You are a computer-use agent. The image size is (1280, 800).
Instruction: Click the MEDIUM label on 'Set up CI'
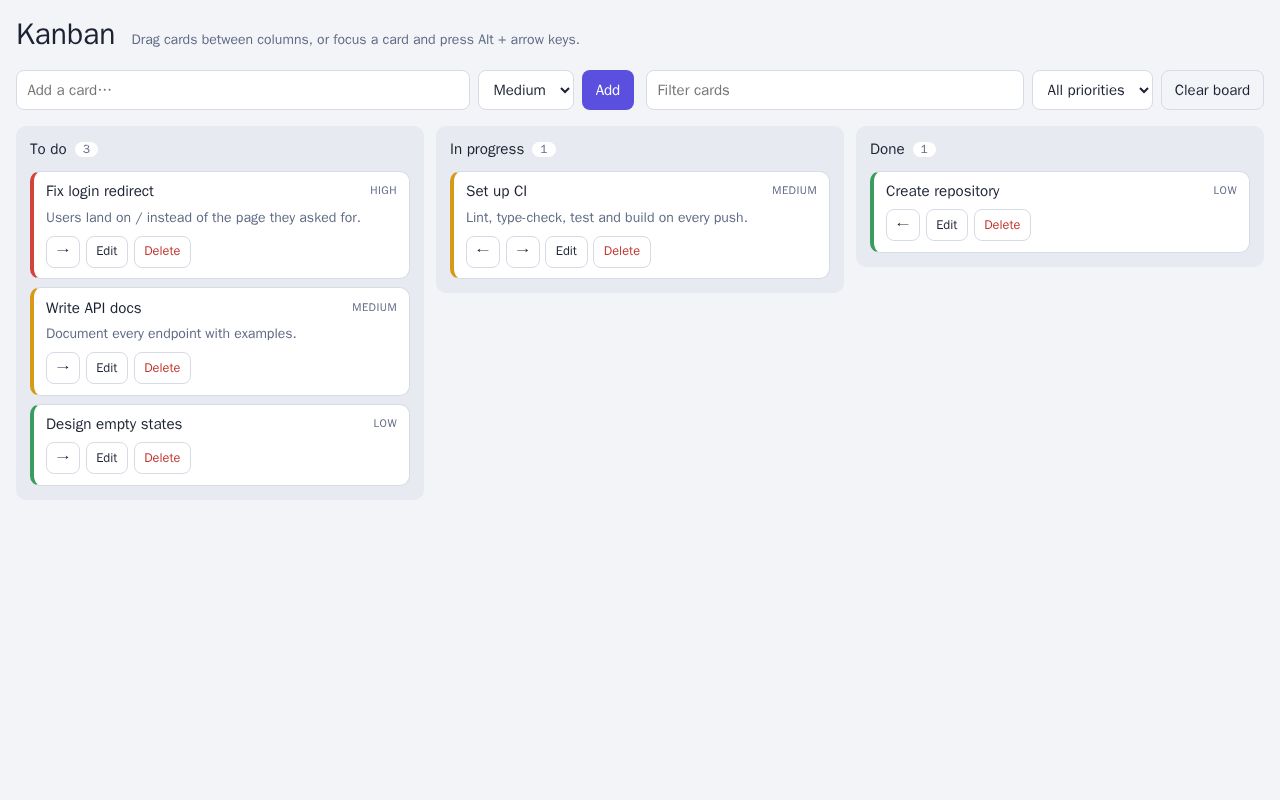click(794, 190)
